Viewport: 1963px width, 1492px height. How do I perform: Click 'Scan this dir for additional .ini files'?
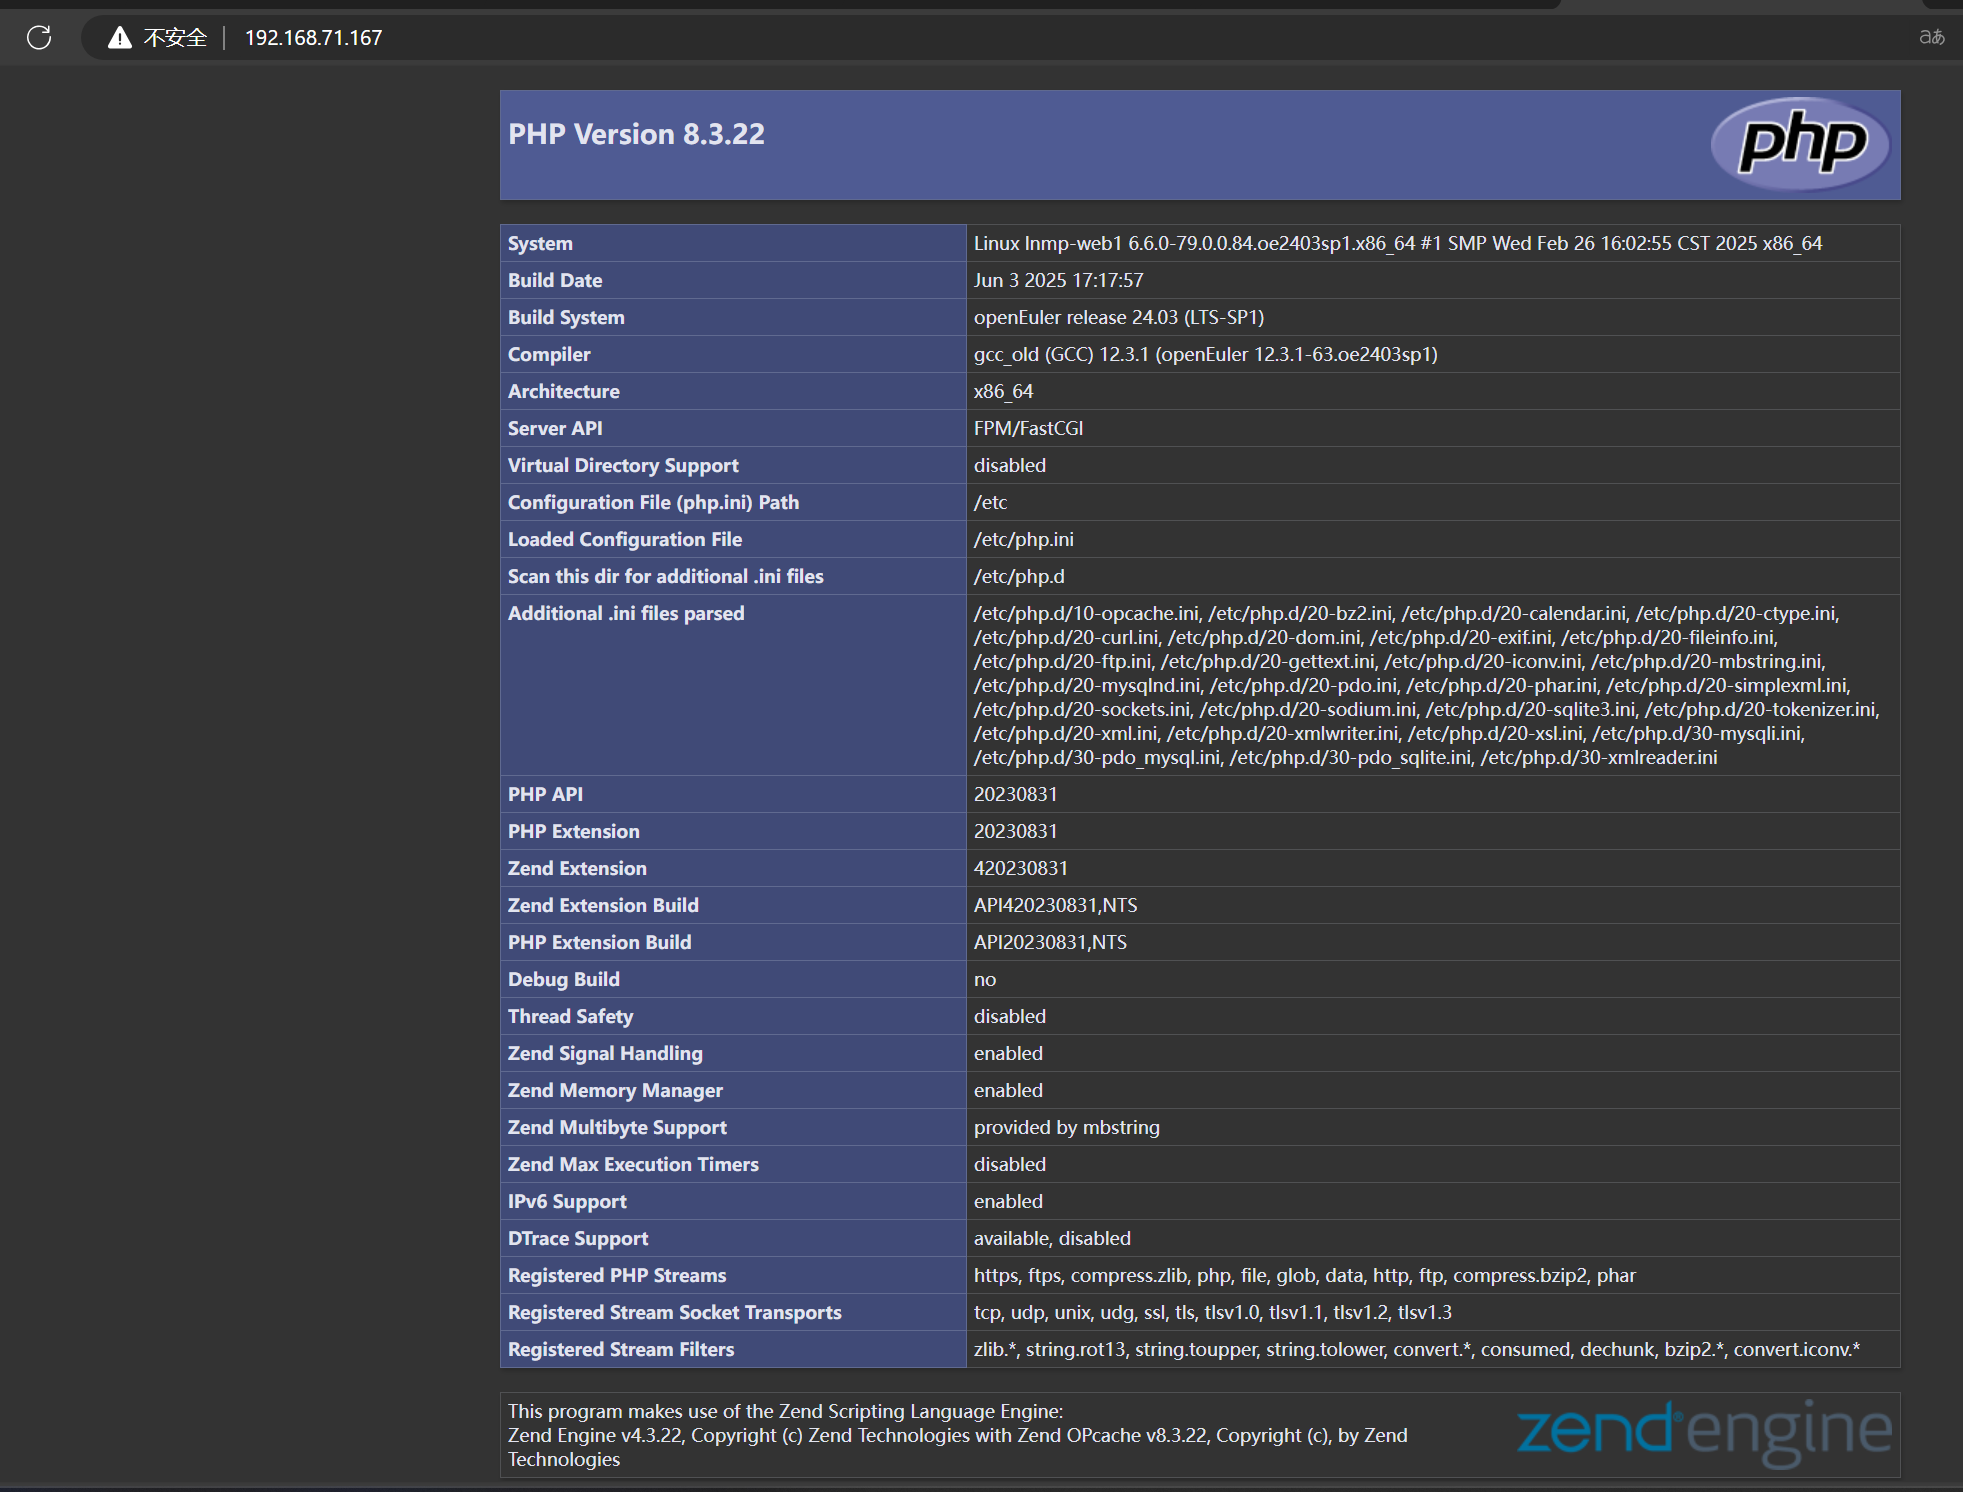pyautogui.click(x=666, y=576)
